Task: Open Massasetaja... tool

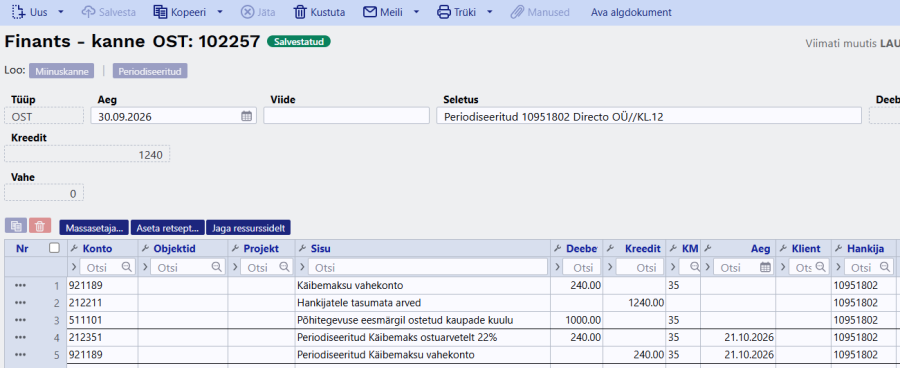Action: pyautogui.click(x=95, y=228)
